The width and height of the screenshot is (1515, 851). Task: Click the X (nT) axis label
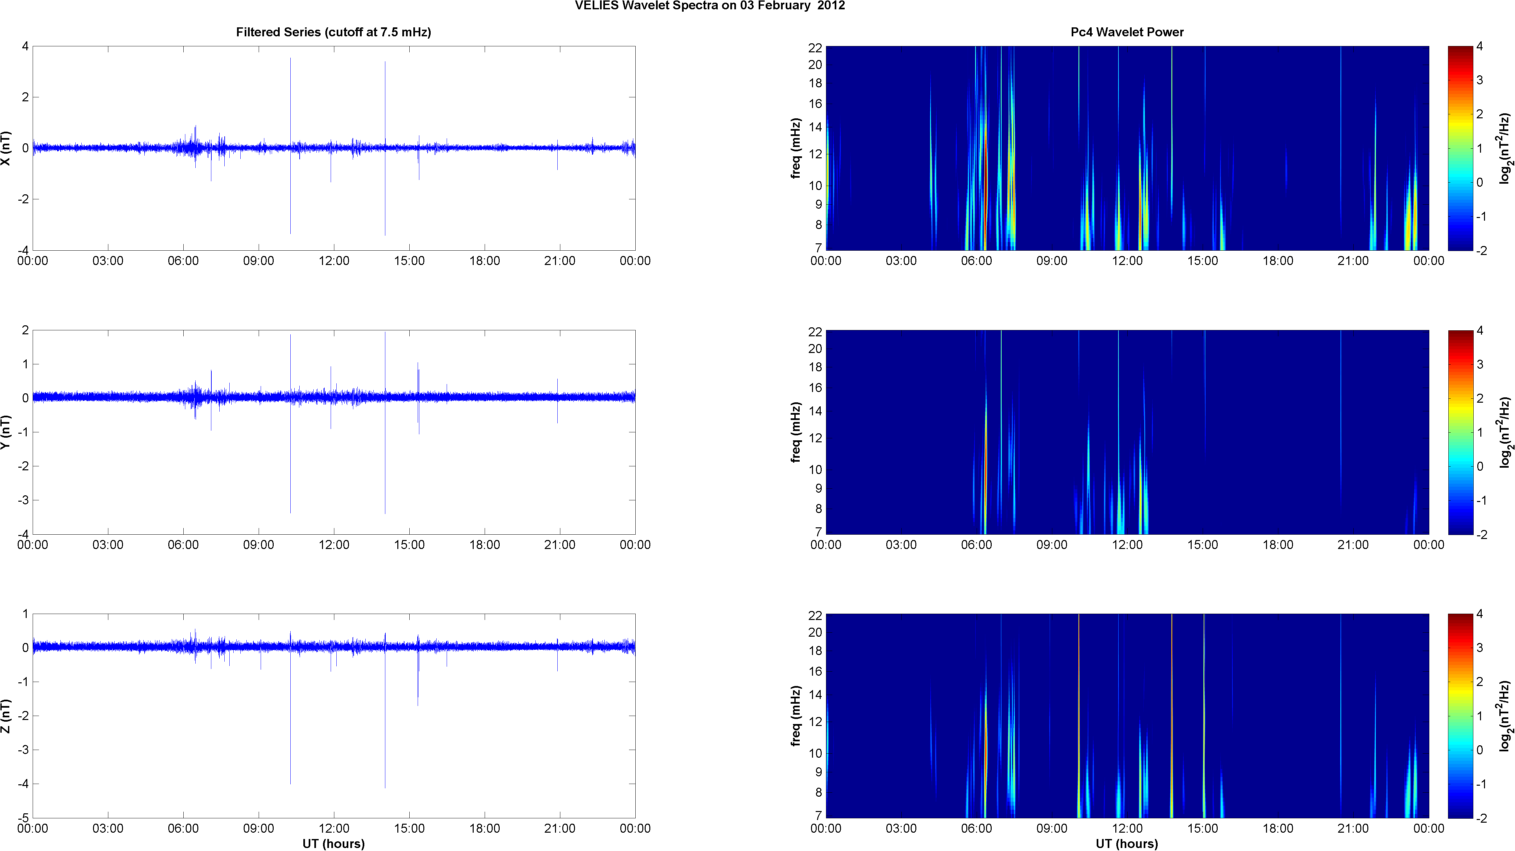click(x=7, y=148)
